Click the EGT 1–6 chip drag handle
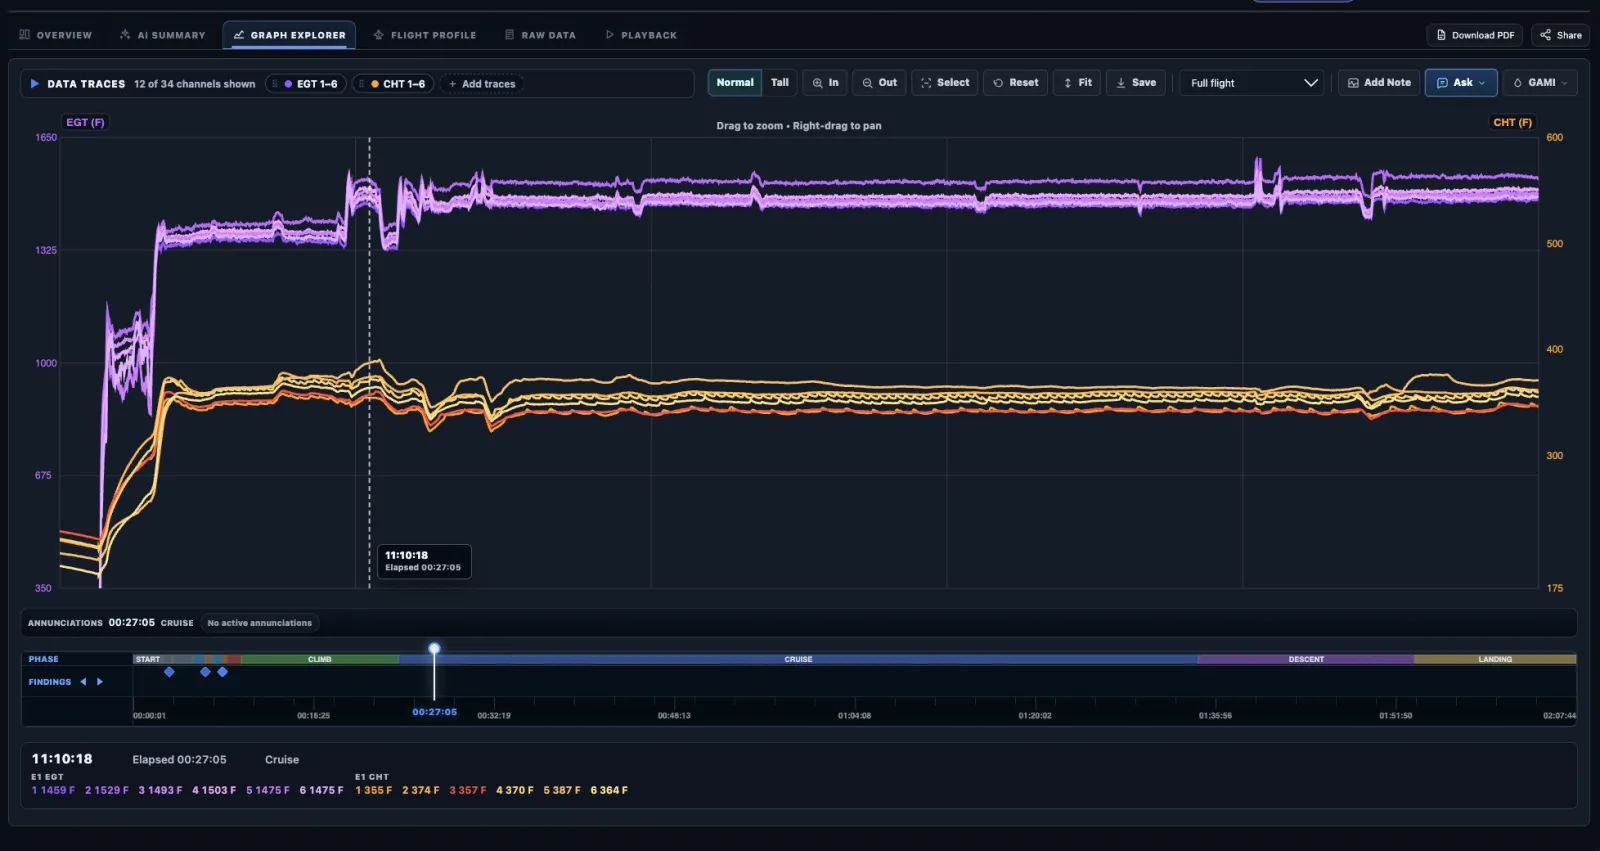The height and width of the screenshot is (851, 1600). pos(275,84)
